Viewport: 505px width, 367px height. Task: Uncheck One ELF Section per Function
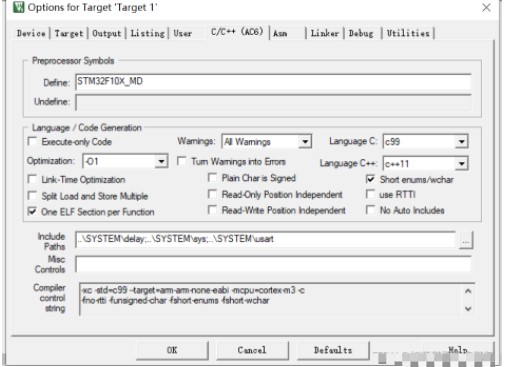pyautogui.click(x=32, y=211)
